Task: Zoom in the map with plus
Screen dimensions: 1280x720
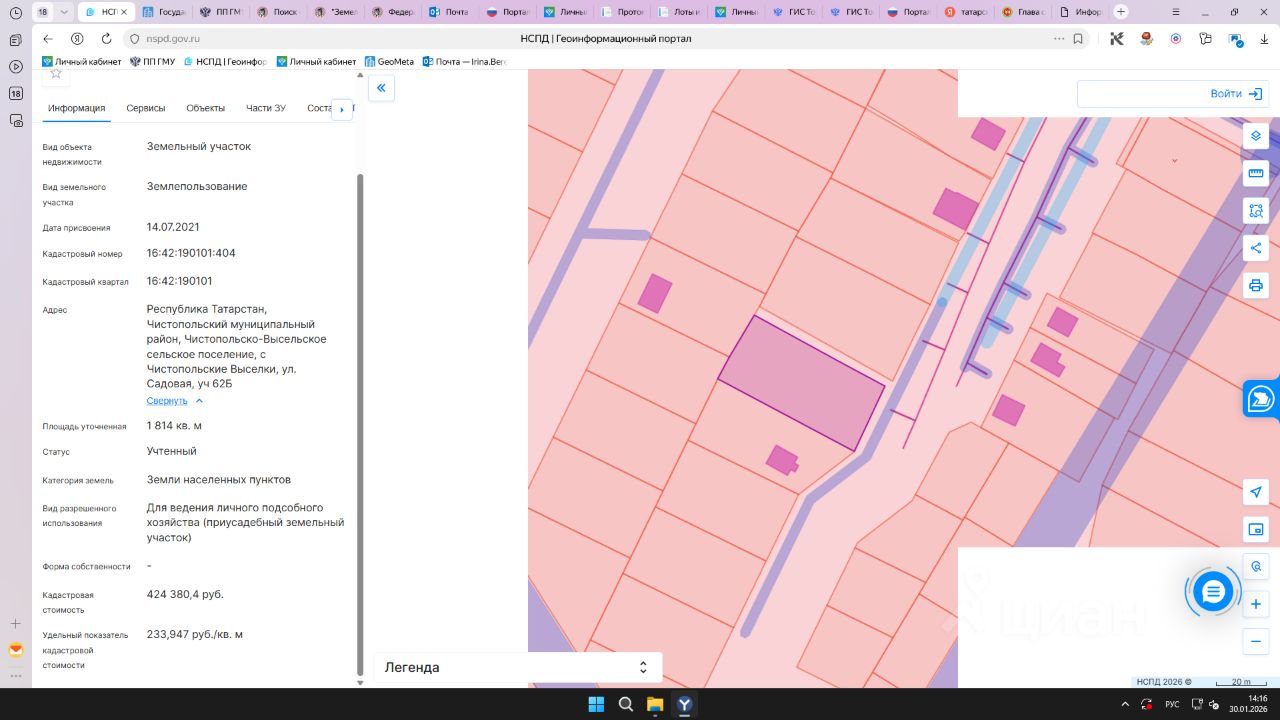Action: 1256,604
